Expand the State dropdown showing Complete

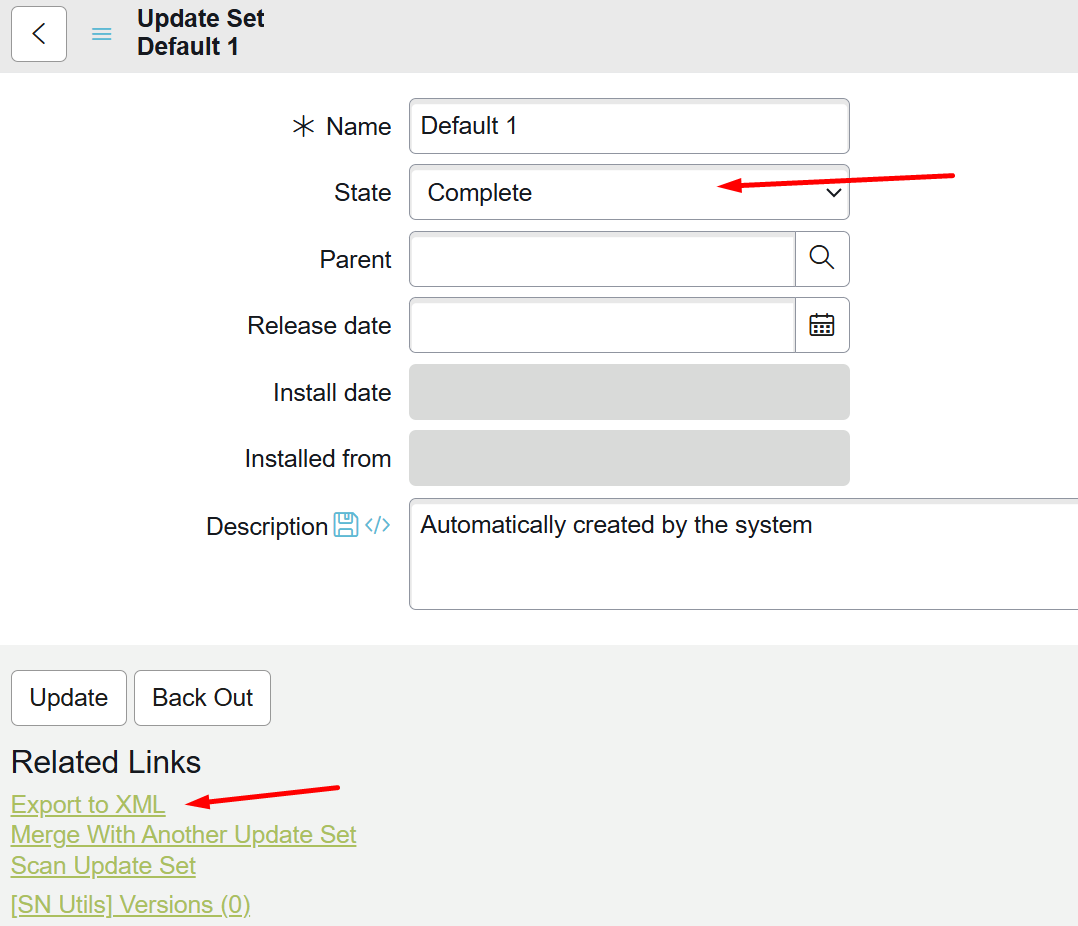pyautogui.click(x=629, y=193)
